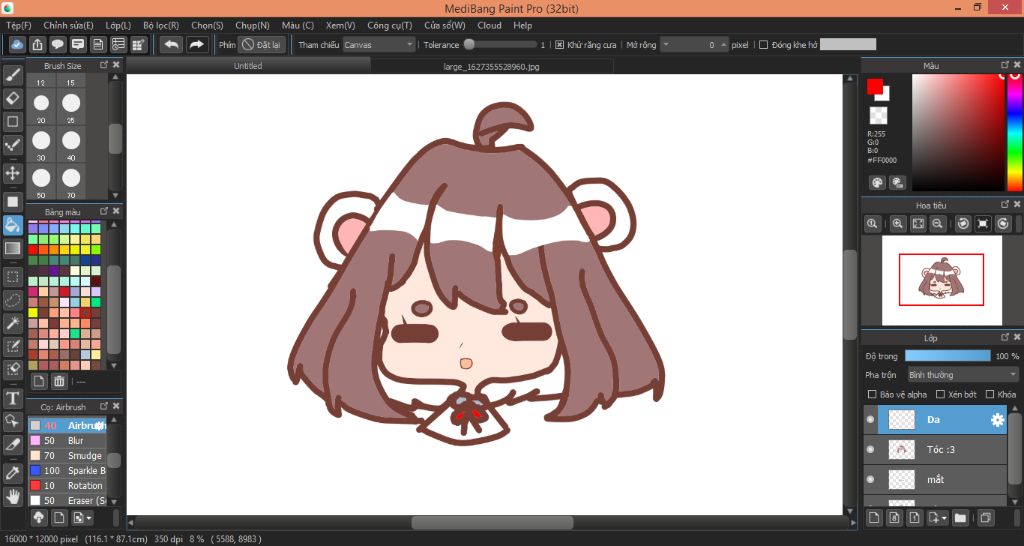The width and height of the screenshot is (1024, 546).
Task: Click the Undo arrow in the toolbar
Action: (171, 45)
